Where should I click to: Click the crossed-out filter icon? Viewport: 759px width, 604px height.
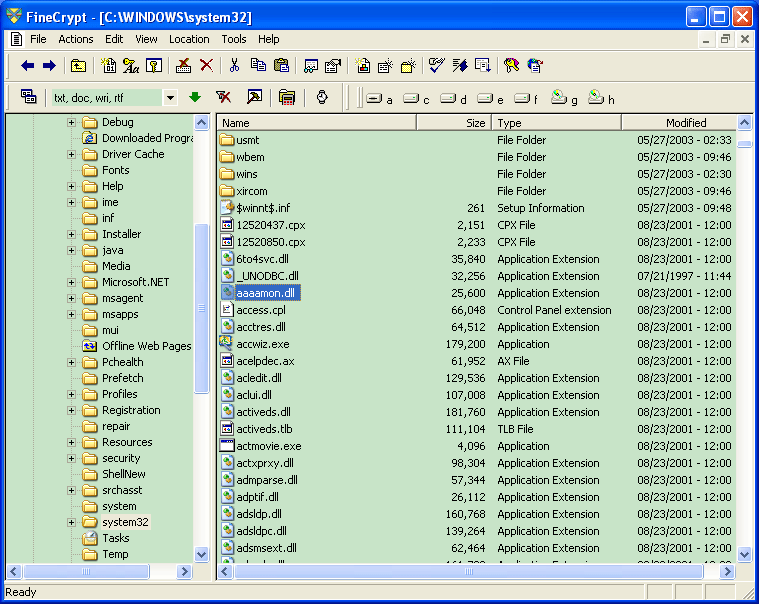coord(223,97)
